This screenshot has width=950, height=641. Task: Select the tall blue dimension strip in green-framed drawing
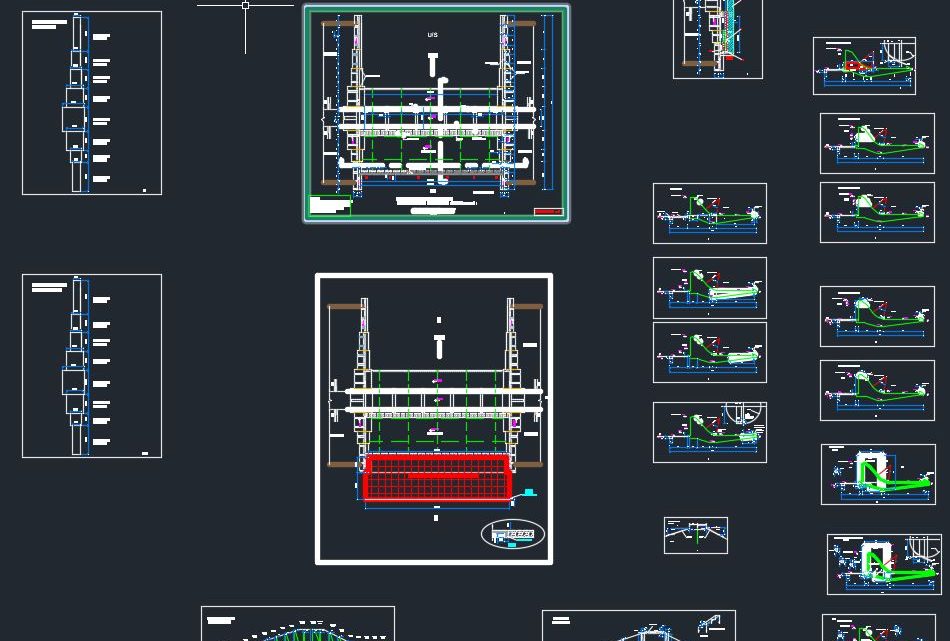(x=548, y=102)
